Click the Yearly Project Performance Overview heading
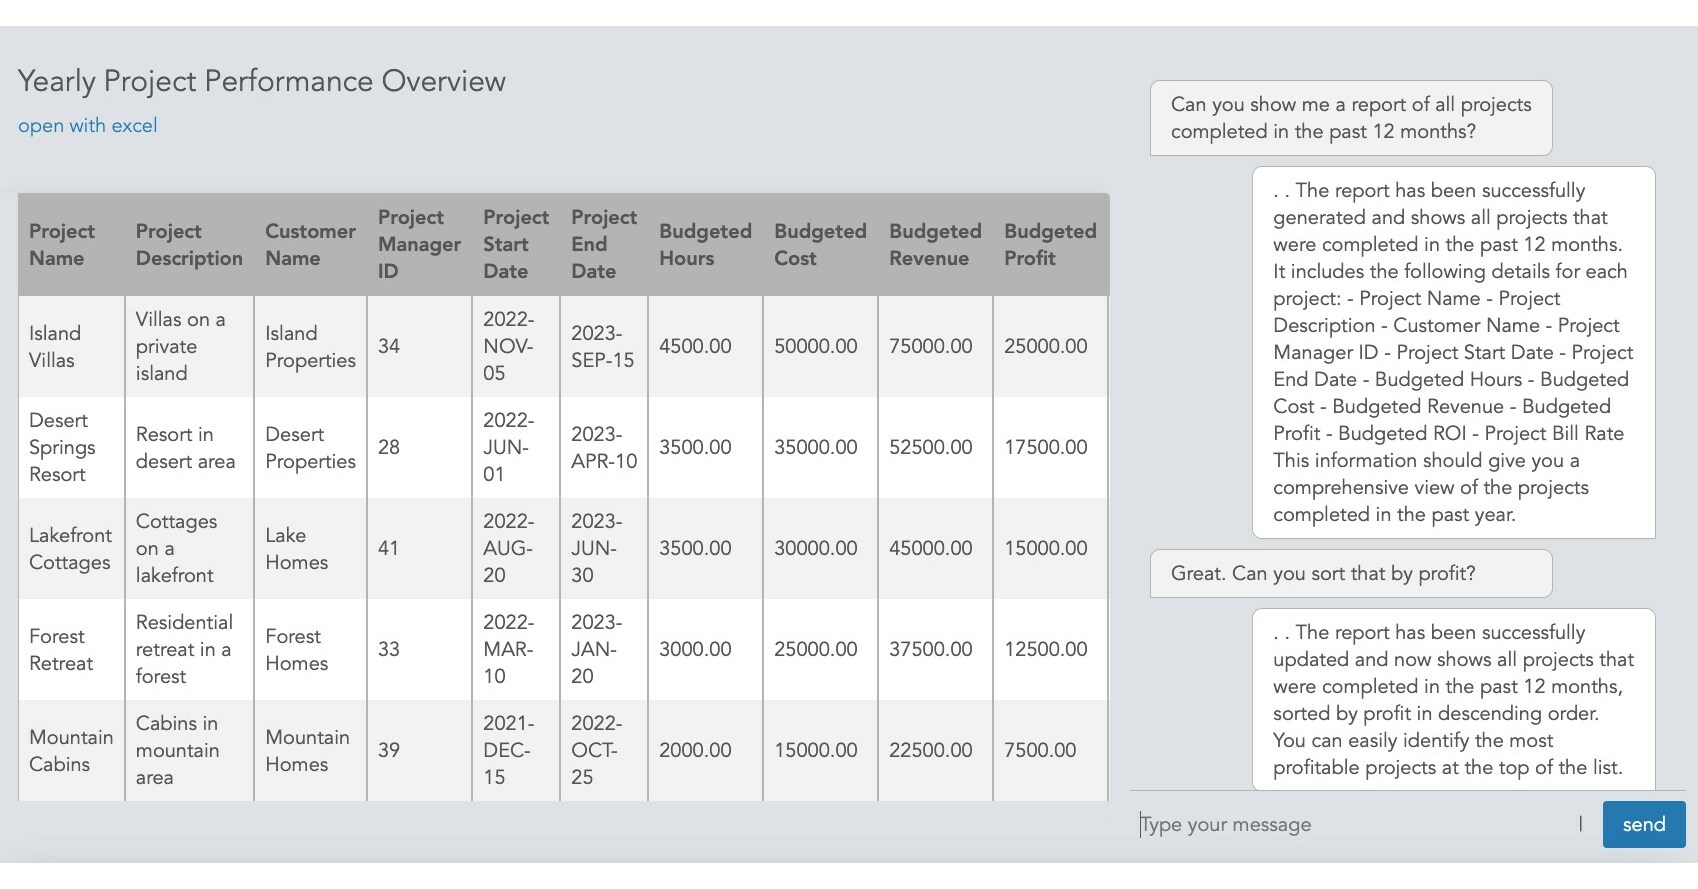Image resolution: width=1698 pixels, height=889 pixels. pos(262,81)
